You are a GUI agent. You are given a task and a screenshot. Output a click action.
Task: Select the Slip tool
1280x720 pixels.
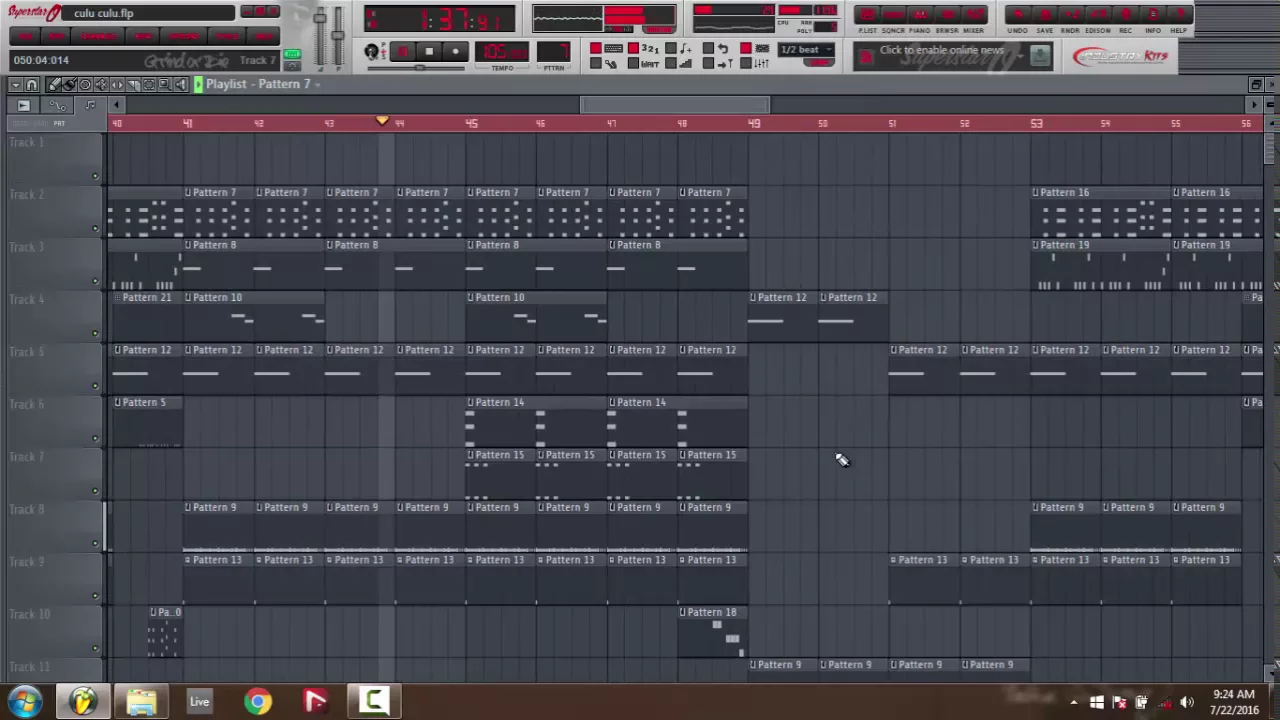pos(117,84)
